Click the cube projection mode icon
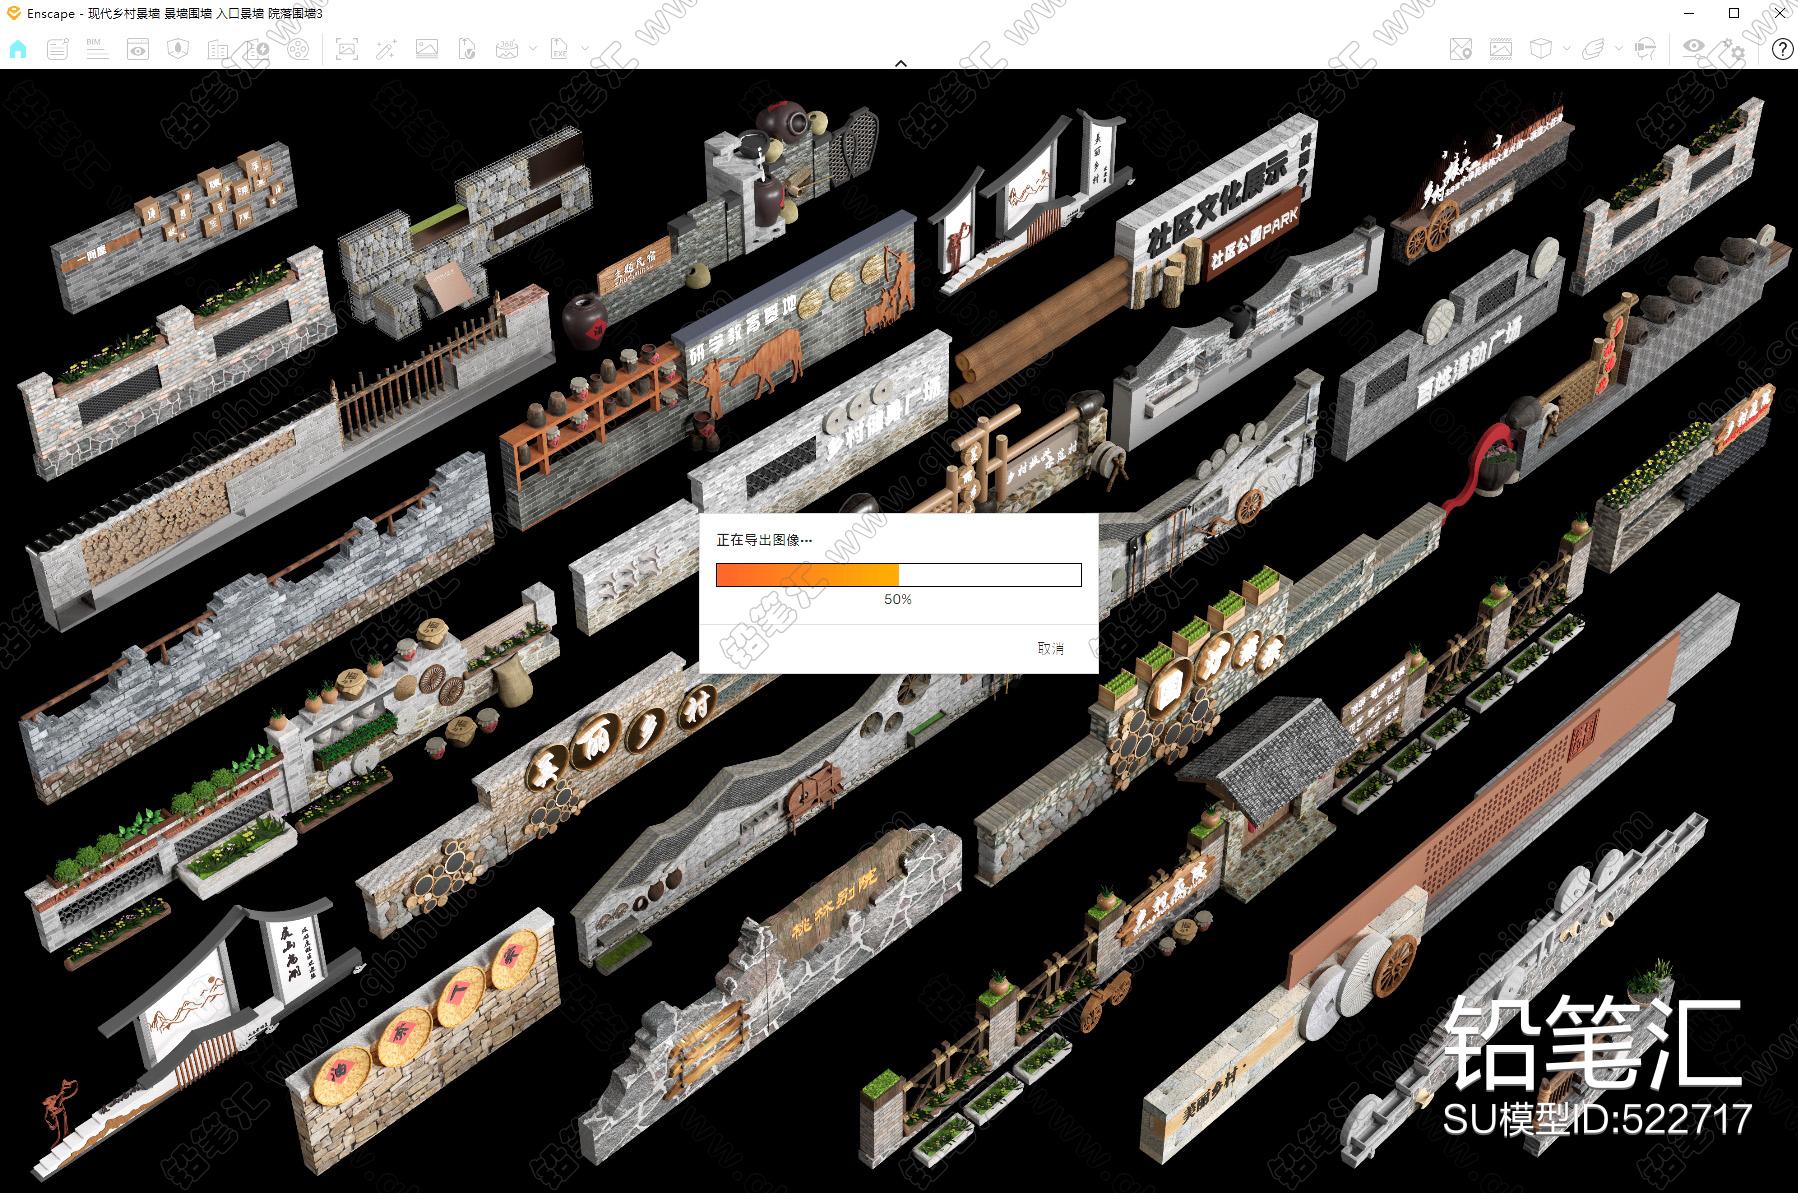The width and height of the screenshot is (1798, 1193). point(1541,48)
